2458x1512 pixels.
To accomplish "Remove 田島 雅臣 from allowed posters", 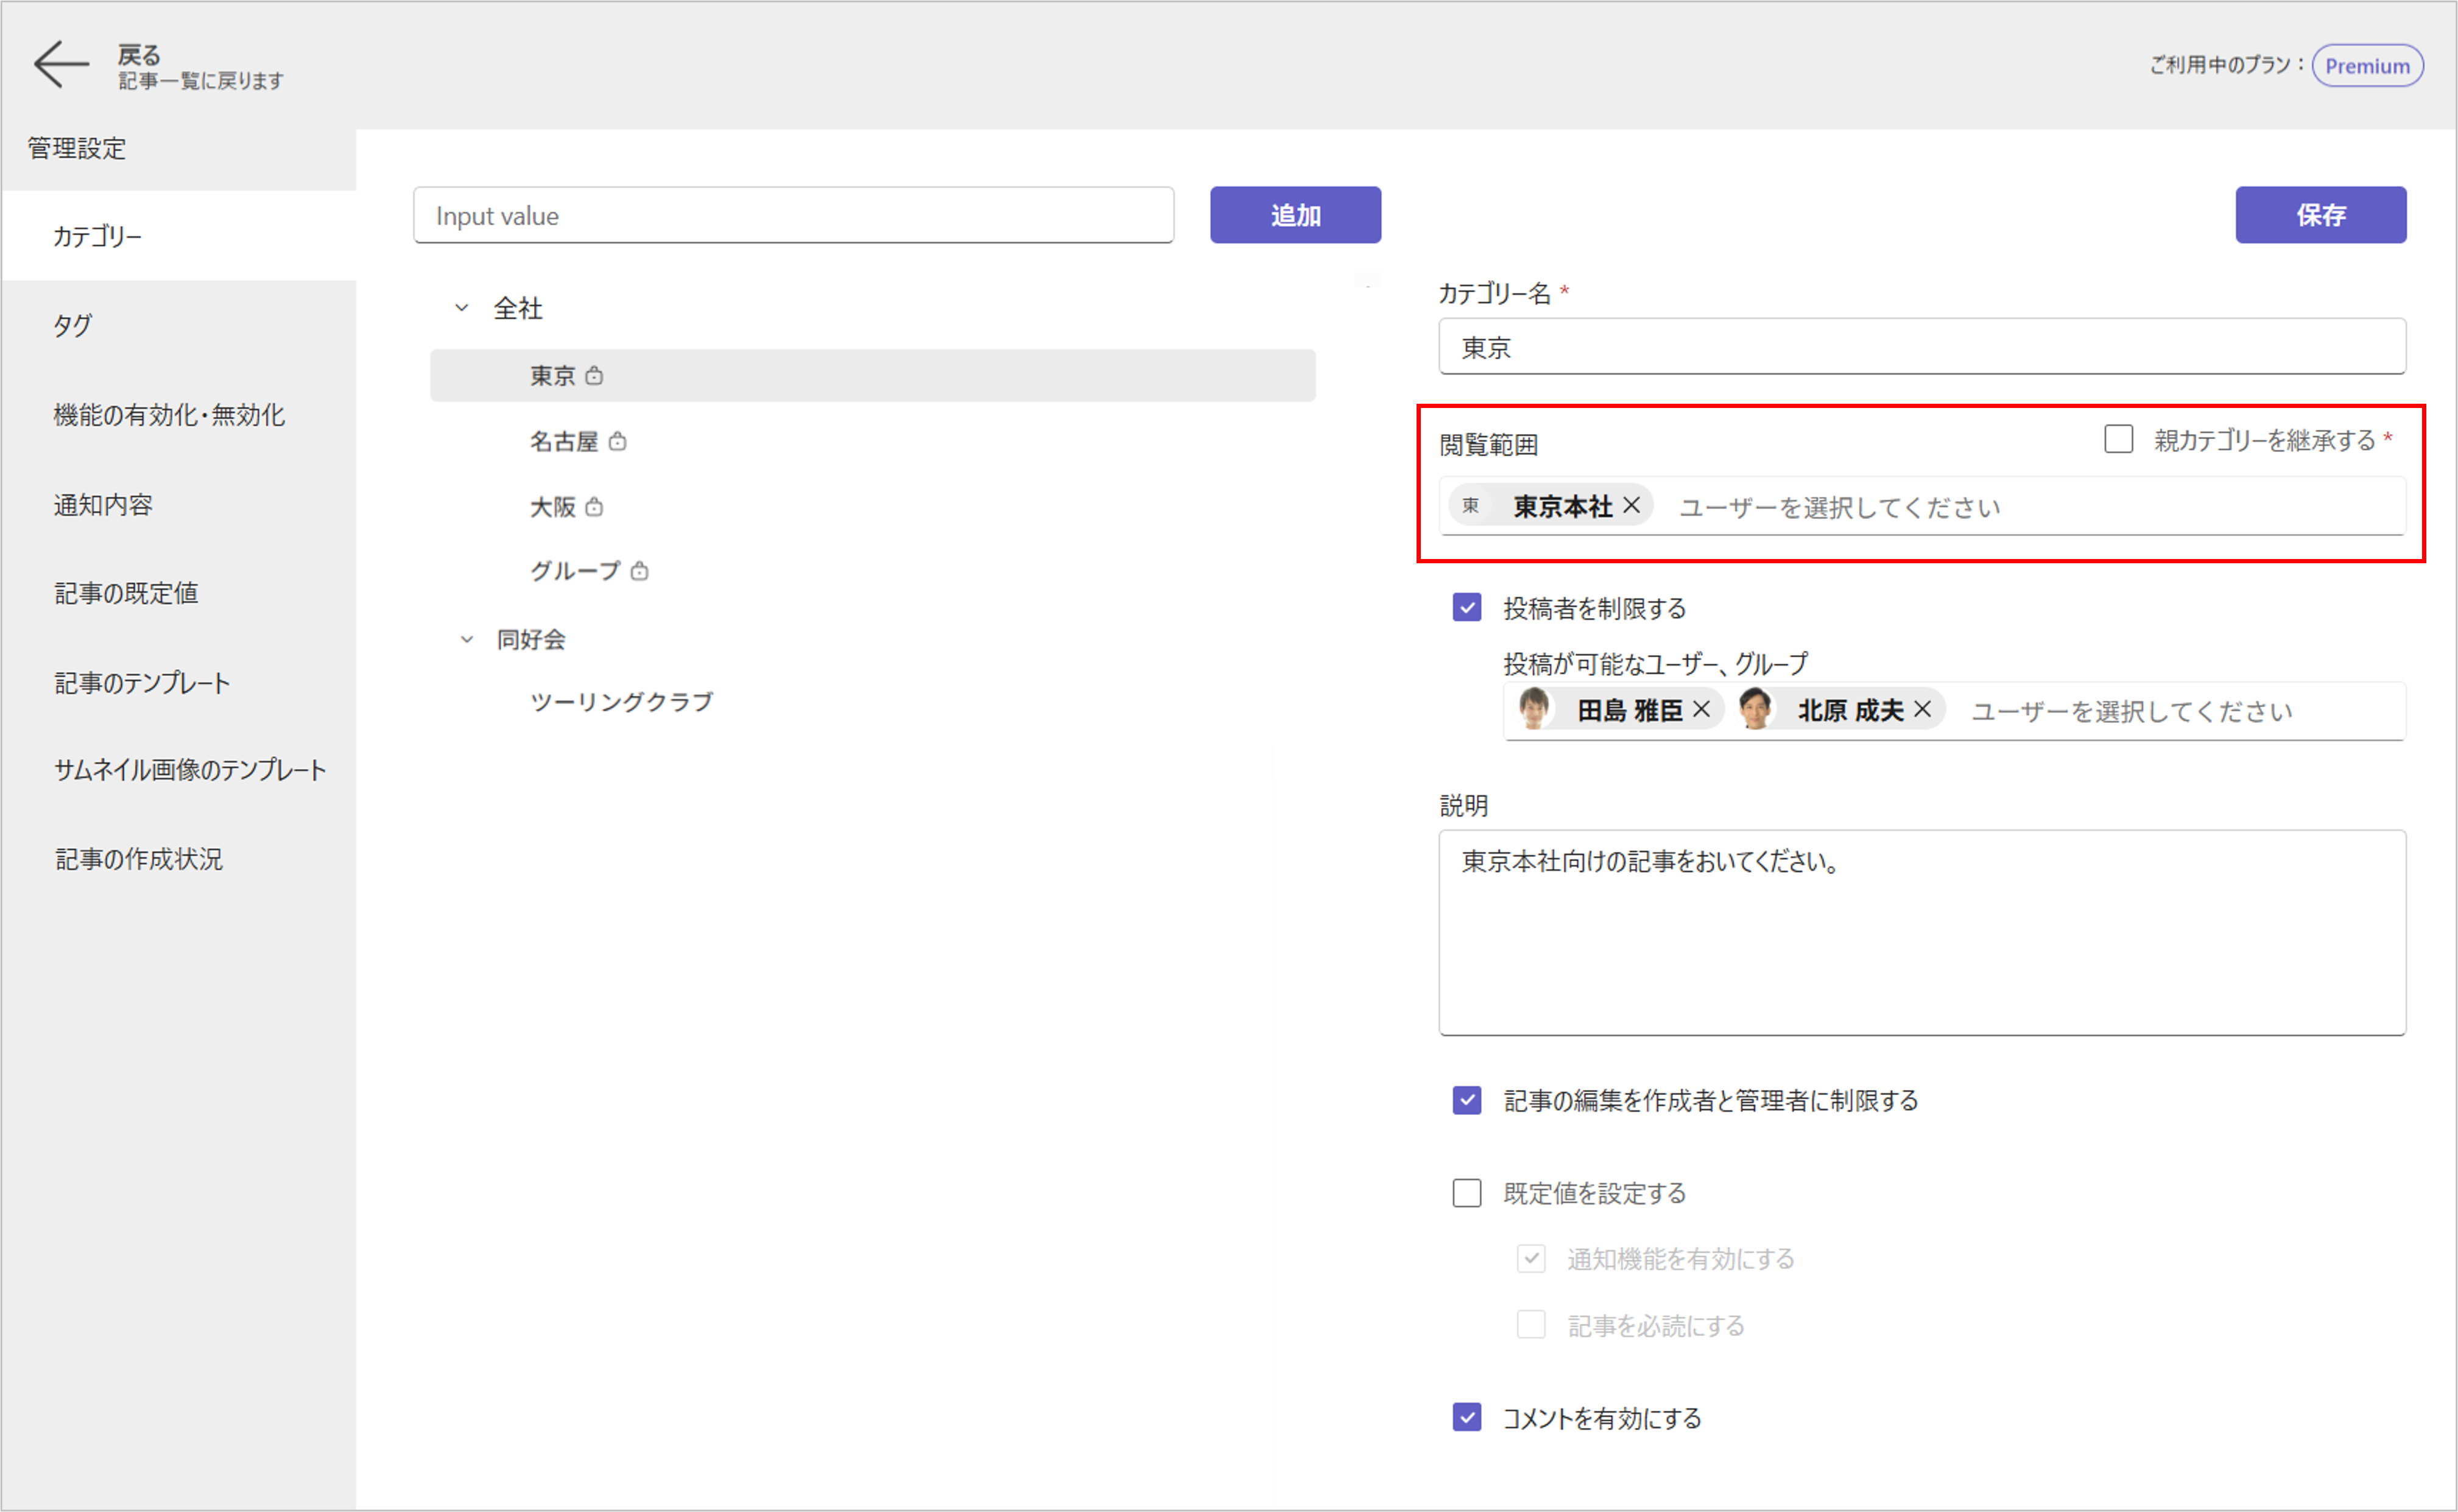I will point(1701,710).
